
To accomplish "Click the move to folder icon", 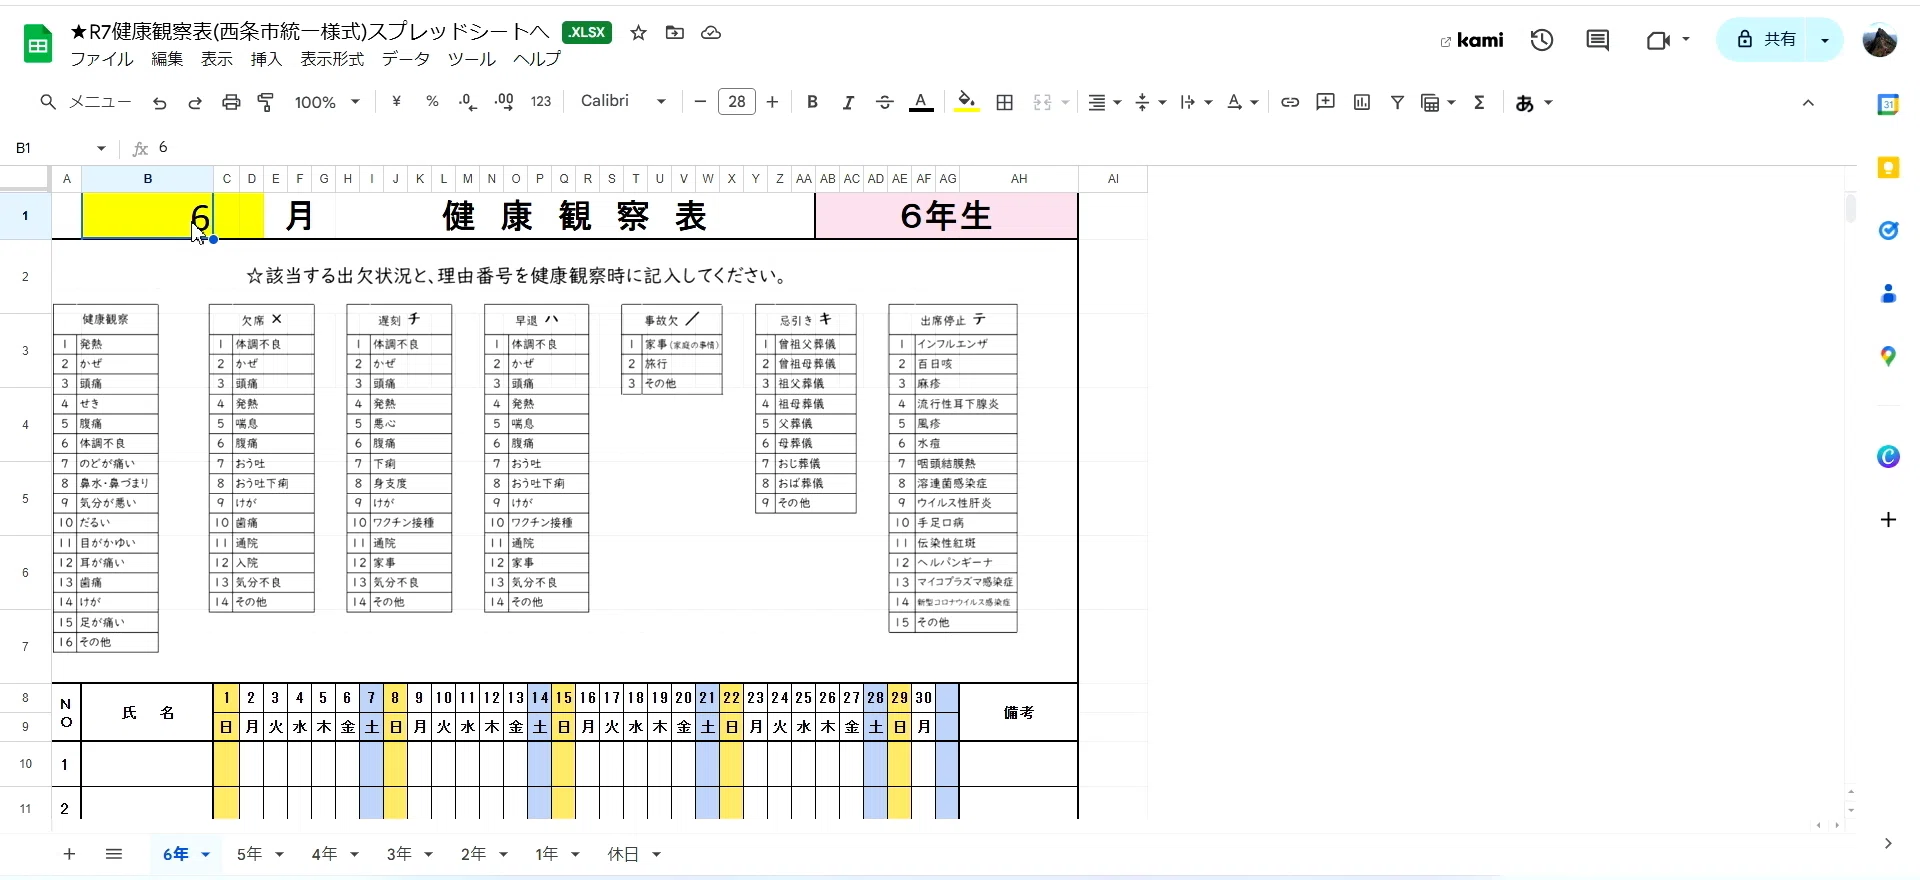I will point(675,33).
